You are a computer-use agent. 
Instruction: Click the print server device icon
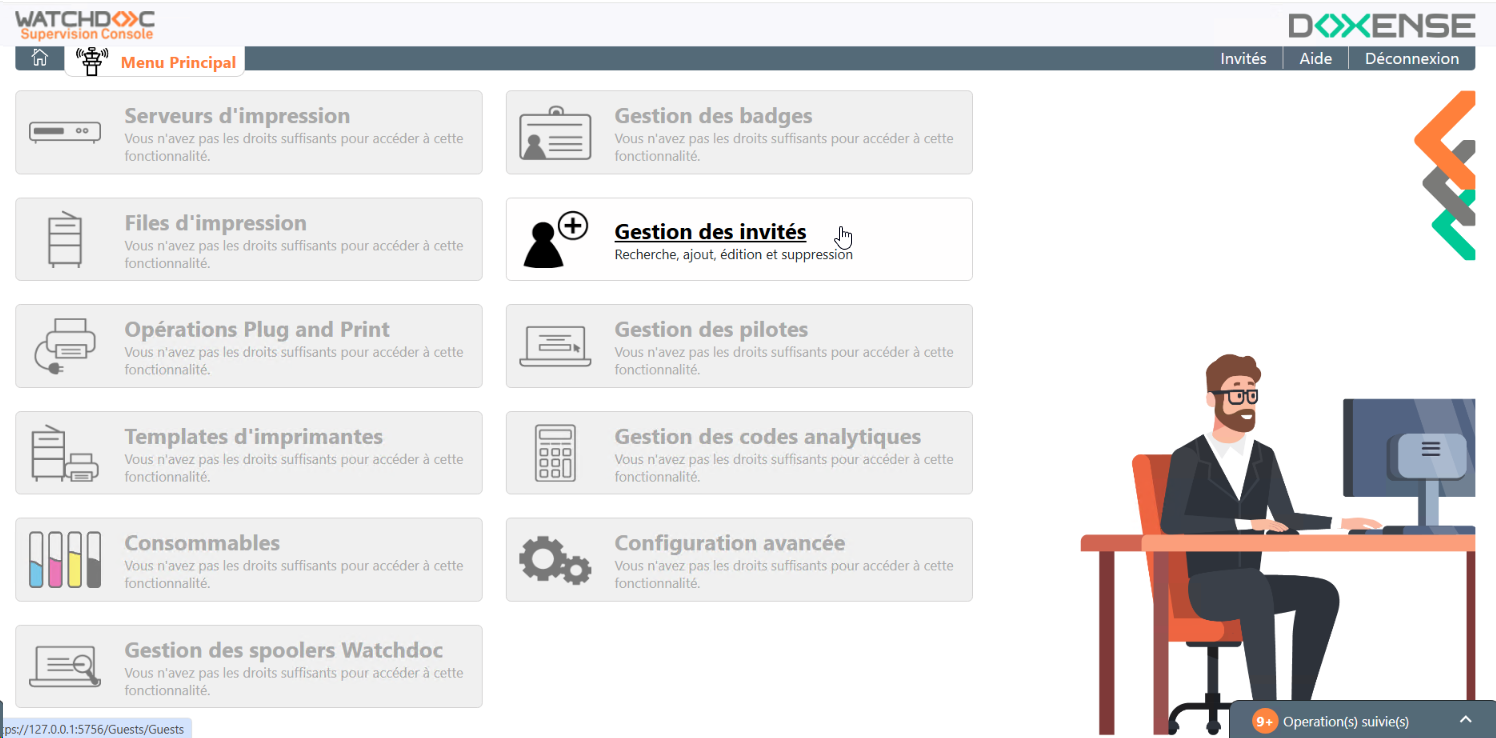tap(65, 132)
